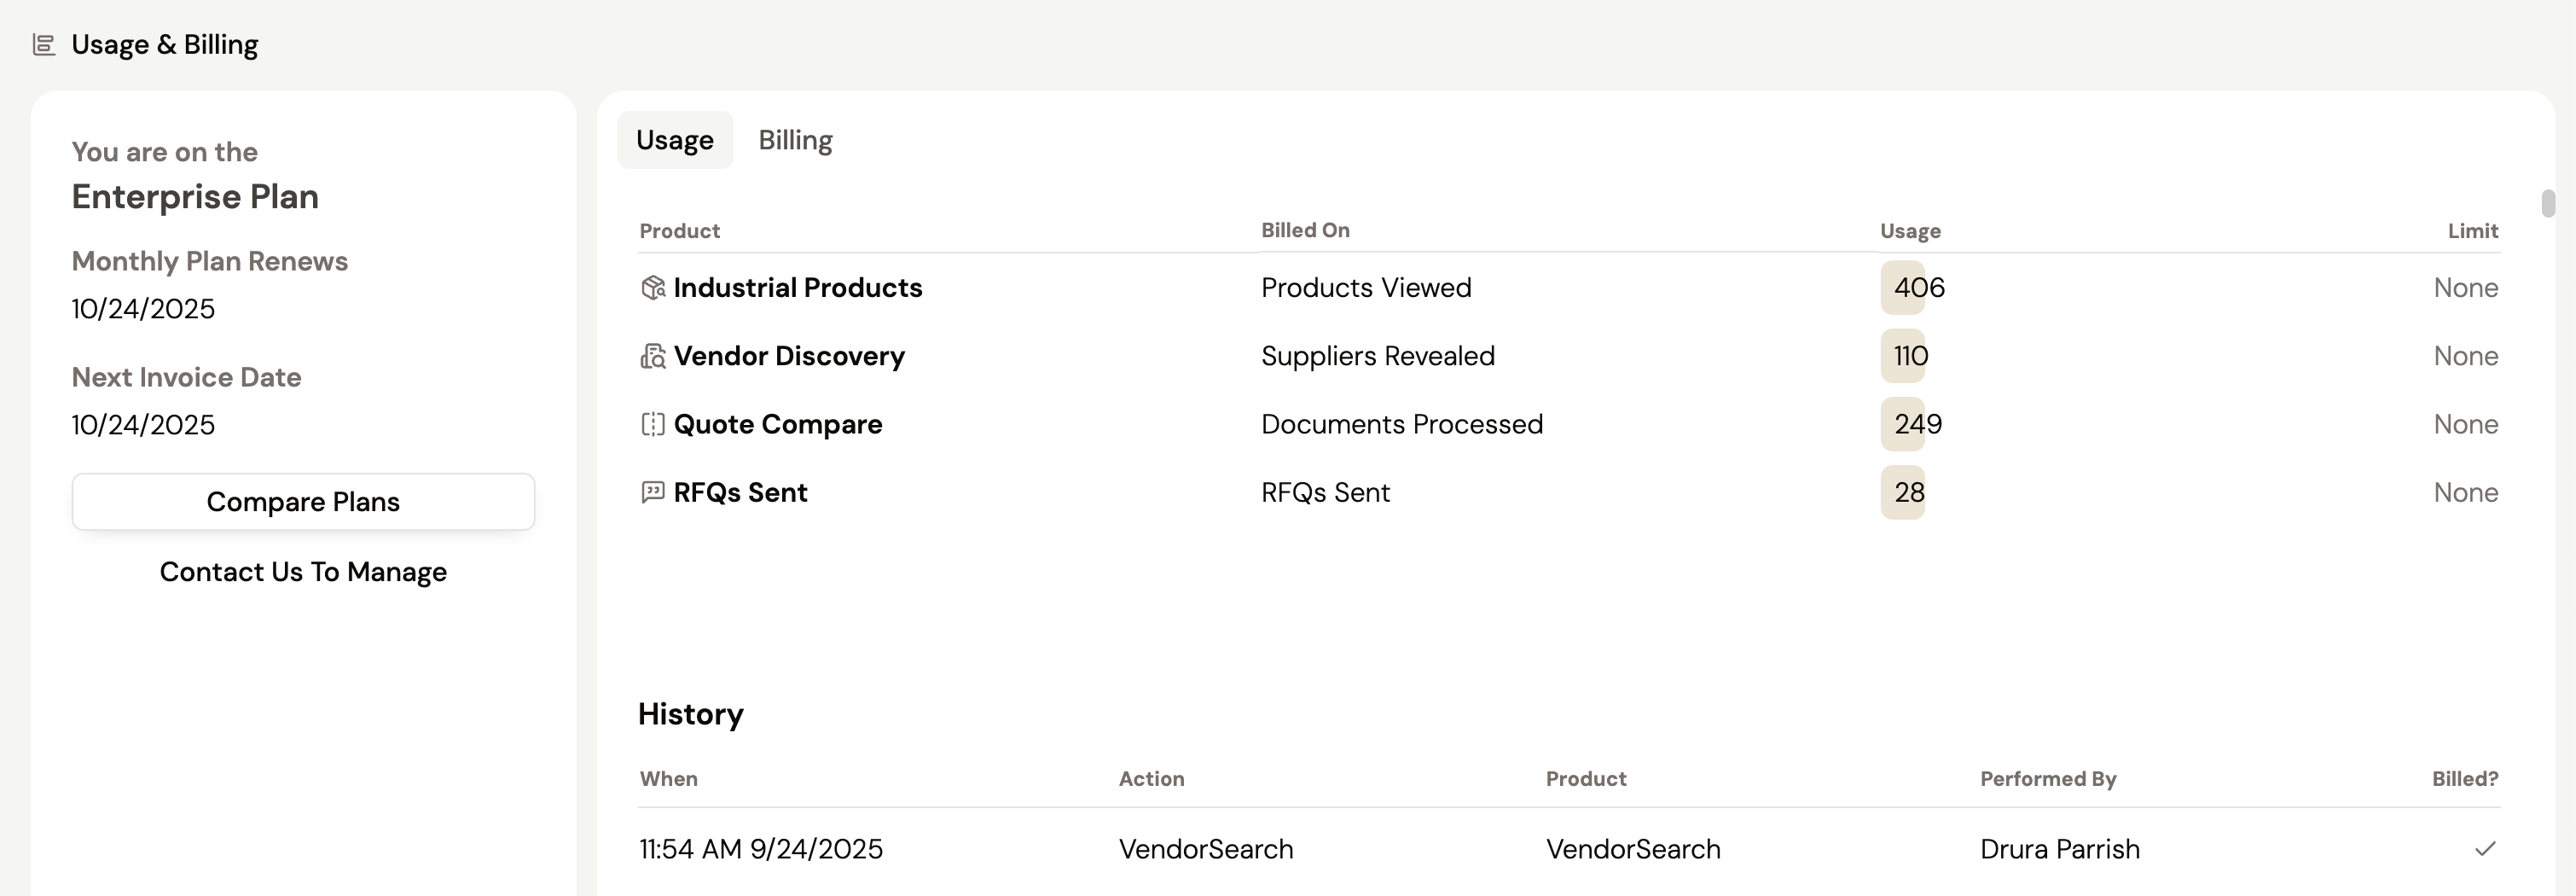Click the Quote Compare split-document icon

[652, 424]
